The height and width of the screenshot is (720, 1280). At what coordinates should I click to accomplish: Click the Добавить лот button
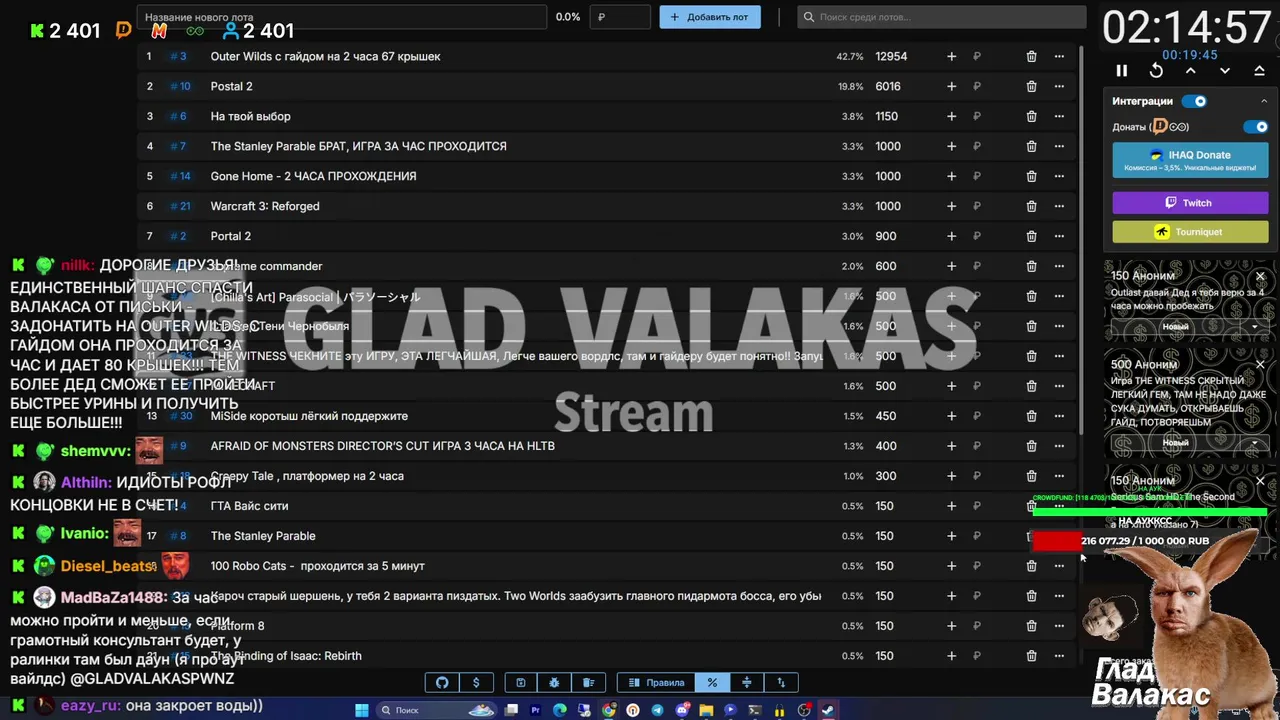tap(710, 17)
